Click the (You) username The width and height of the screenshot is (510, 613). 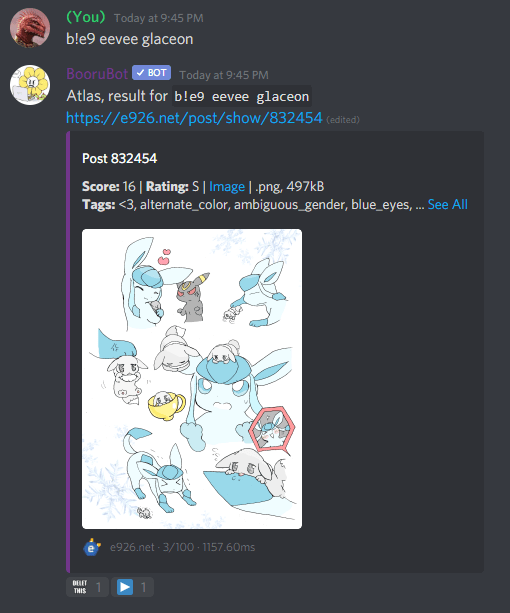tap(86, 17)
